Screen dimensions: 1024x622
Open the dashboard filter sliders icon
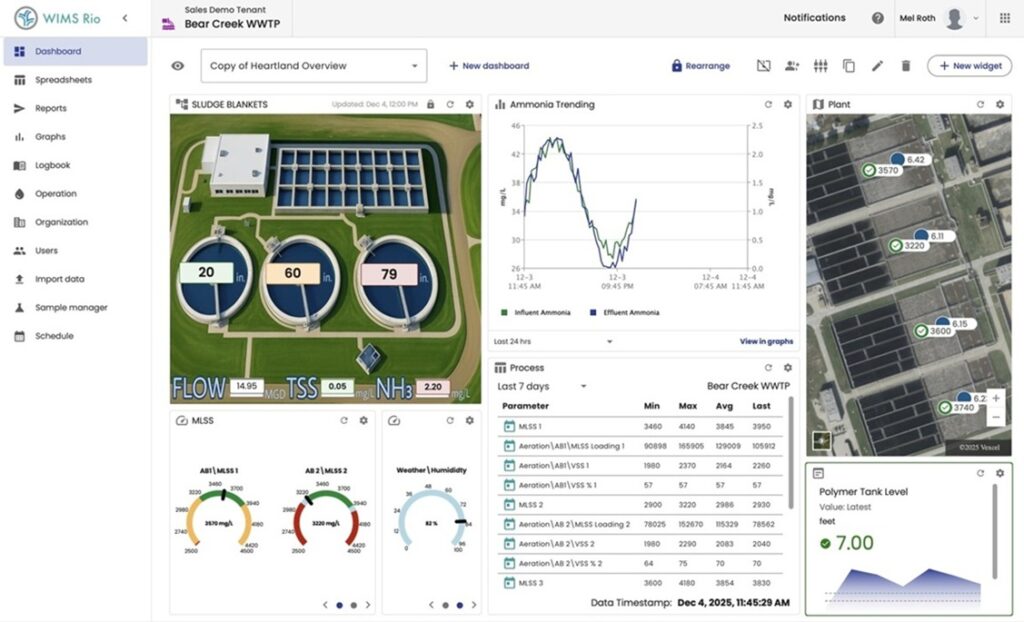click(820, 66)
